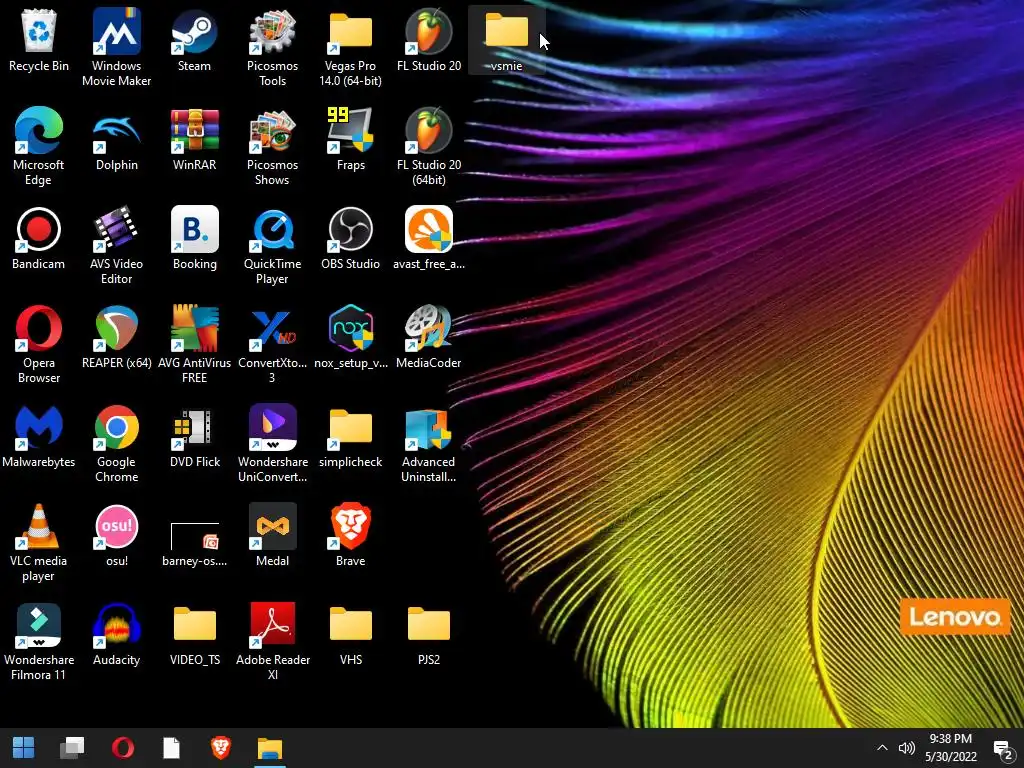
Task: Open Microsoft Edge desktop shortcut
Action: pyautogui.click(x=39, y=146)
